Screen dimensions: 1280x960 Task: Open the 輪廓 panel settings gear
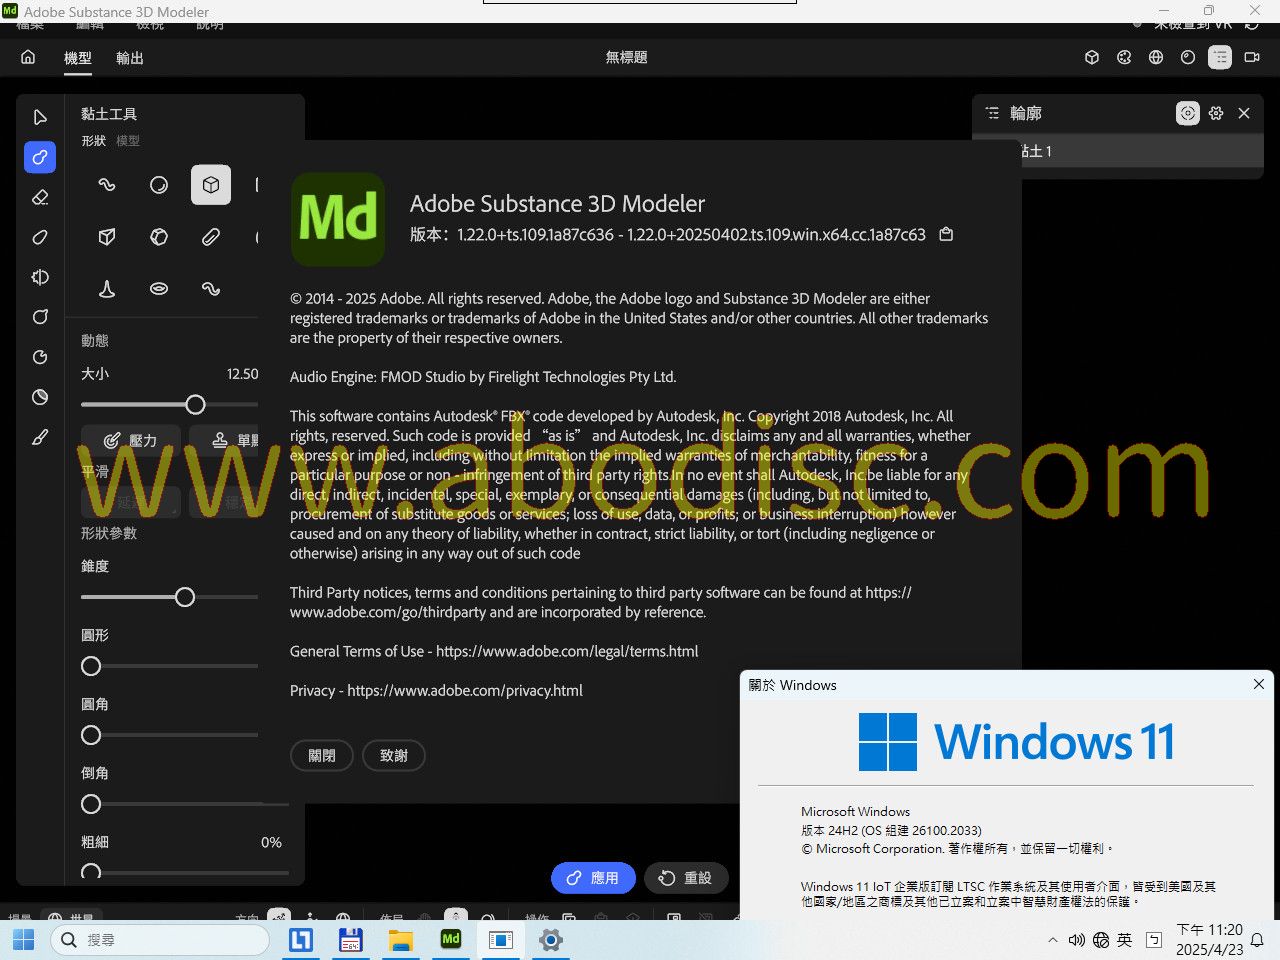point(1216,113)
